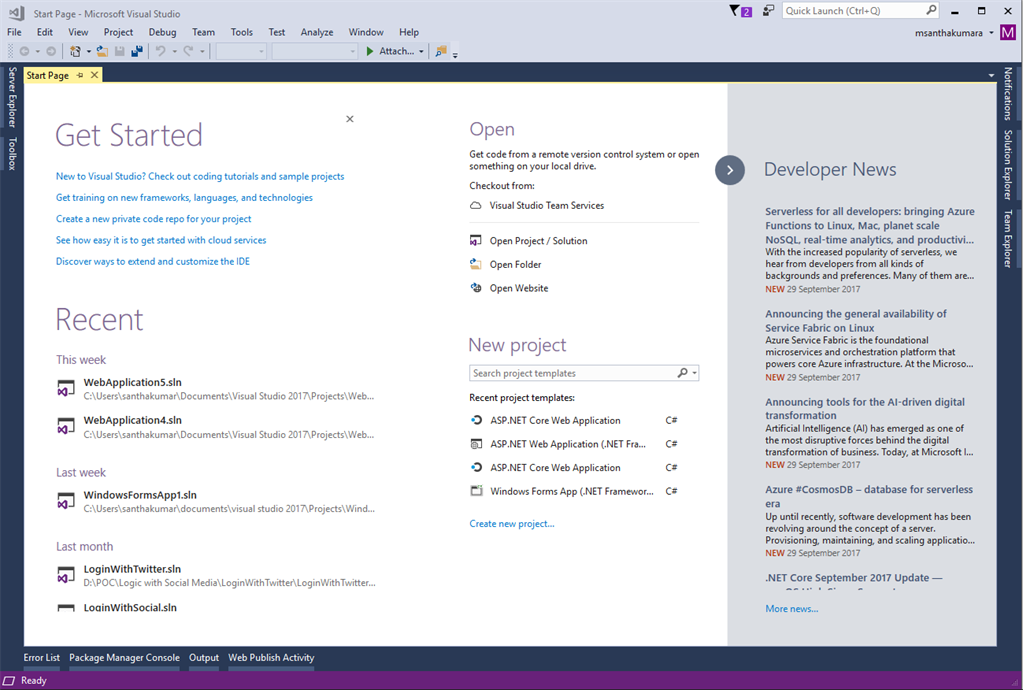Click the New Project toolbar icon
This screenshot has height=690, width=1023.
pos(76,51)
